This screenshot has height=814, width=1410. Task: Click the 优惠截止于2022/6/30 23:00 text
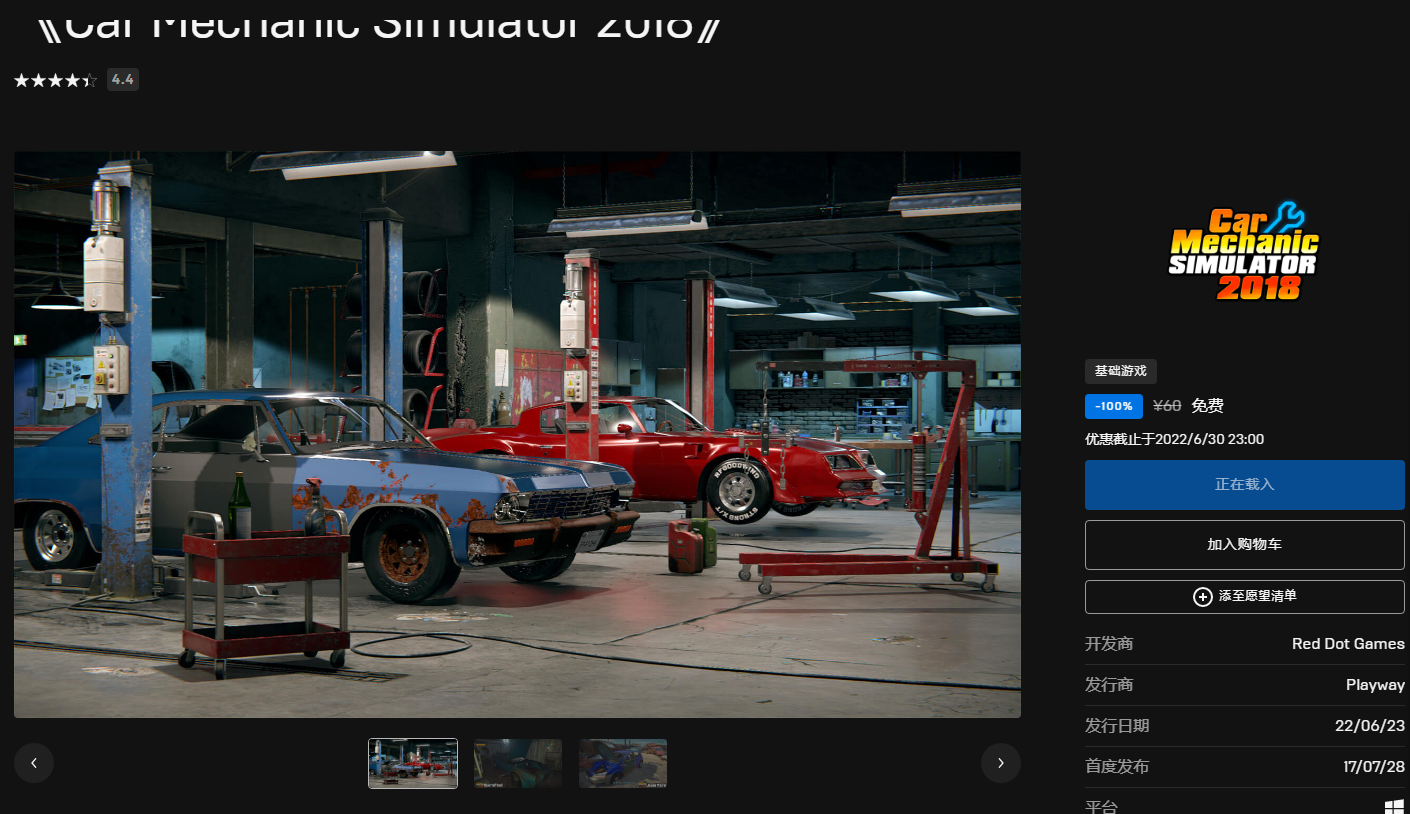click(1175, 439)
